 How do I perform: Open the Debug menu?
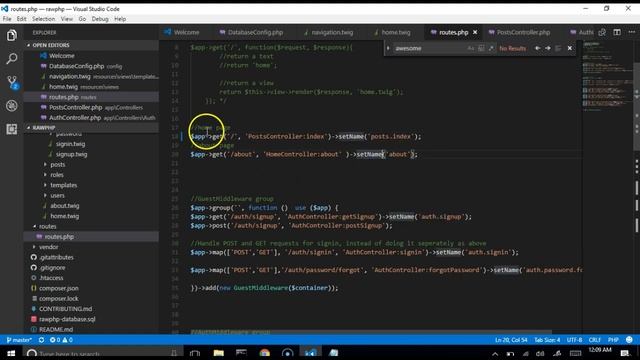point(100,19)
